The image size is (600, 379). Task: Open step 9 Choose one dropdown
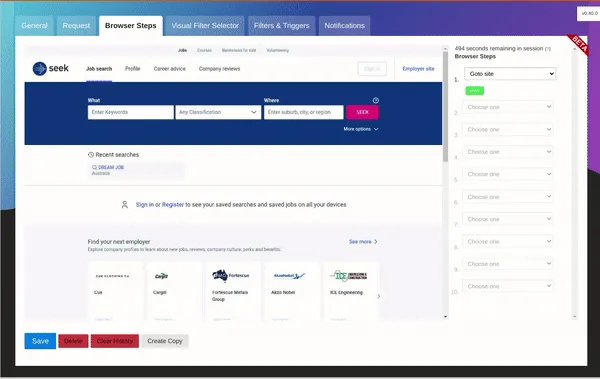tap(508, 264)
